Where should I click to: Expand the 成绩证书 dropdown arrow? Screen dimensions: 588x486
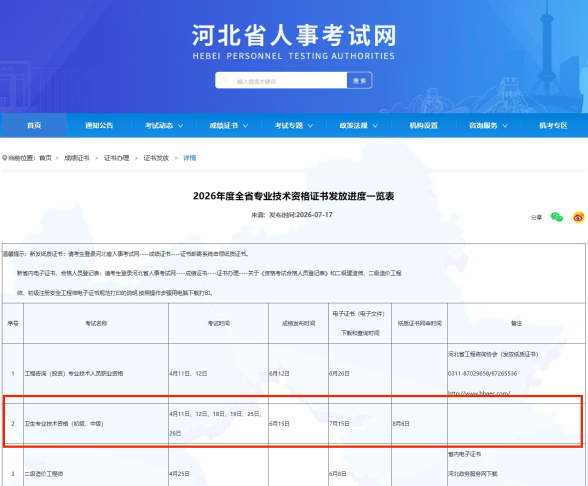245,126
